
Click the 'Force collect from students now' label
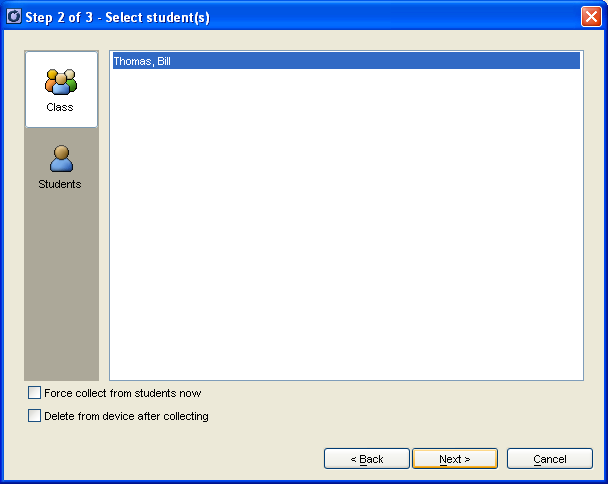tap(122, 393)
